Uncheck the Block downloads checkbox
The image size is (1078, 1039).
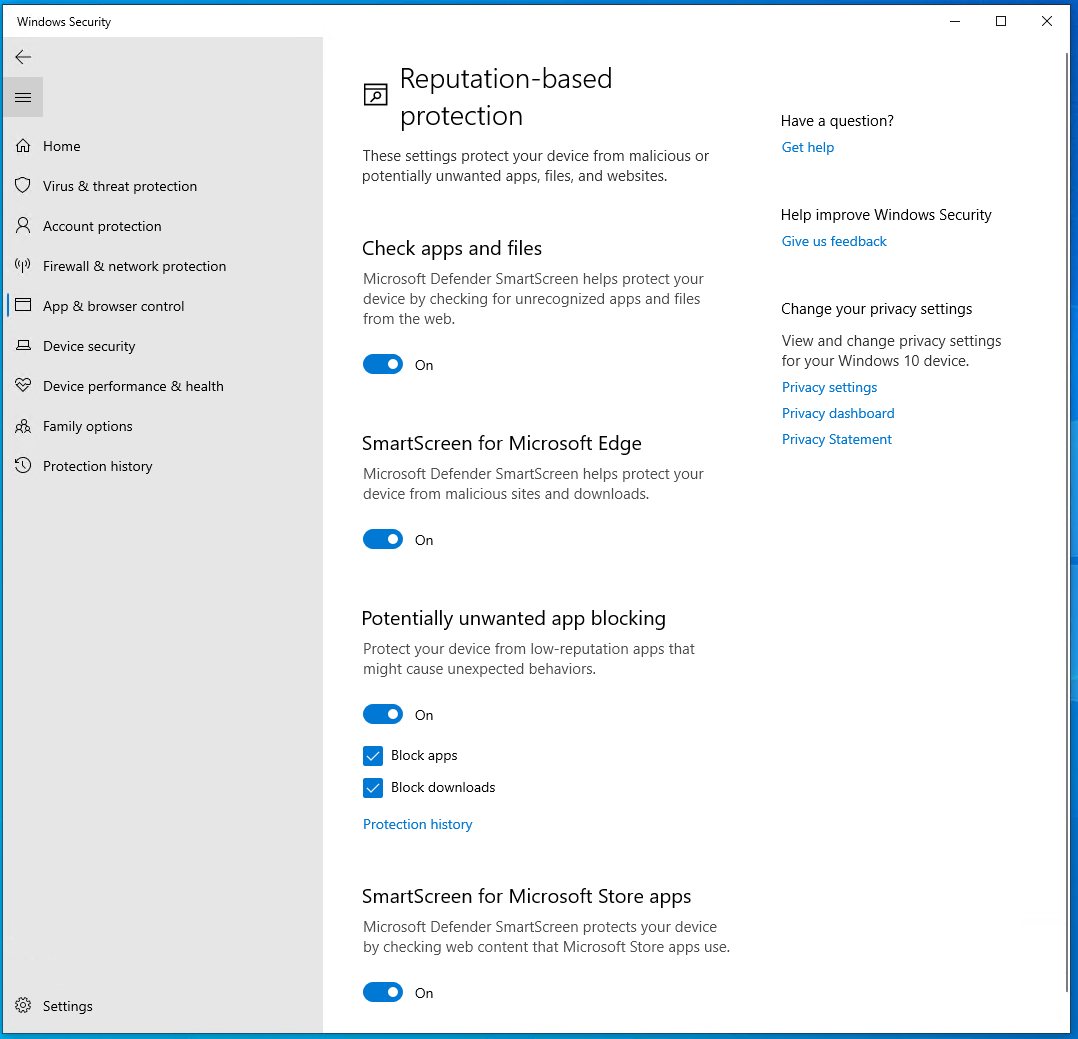tap(373, 788)
